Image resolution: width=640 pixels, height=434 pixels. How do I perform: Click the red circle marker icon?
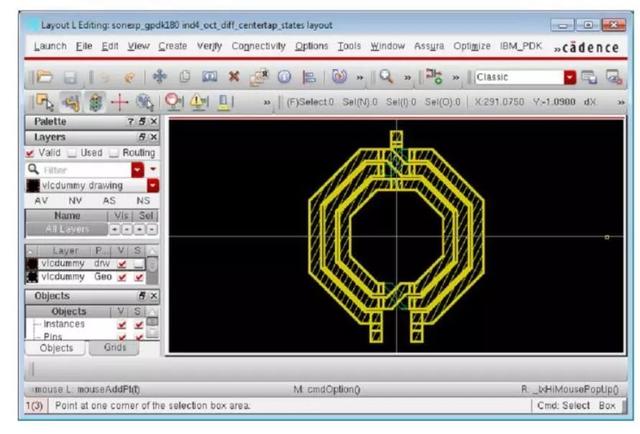(x=174, y=102)
